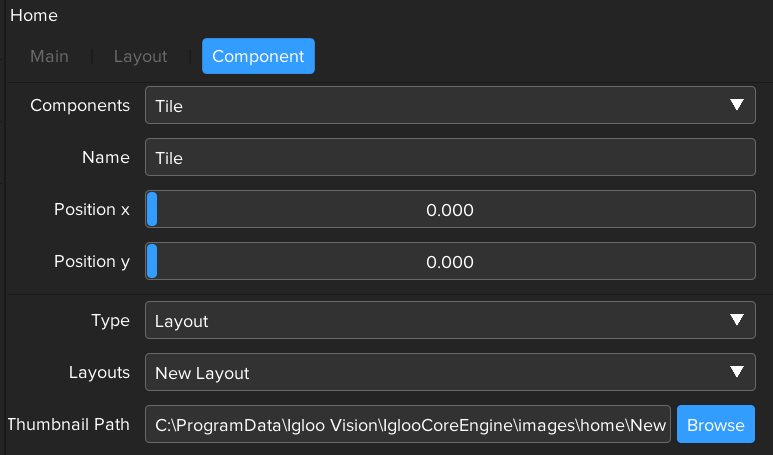
Task: Click the Name text field
Action: tap(450, 158)
